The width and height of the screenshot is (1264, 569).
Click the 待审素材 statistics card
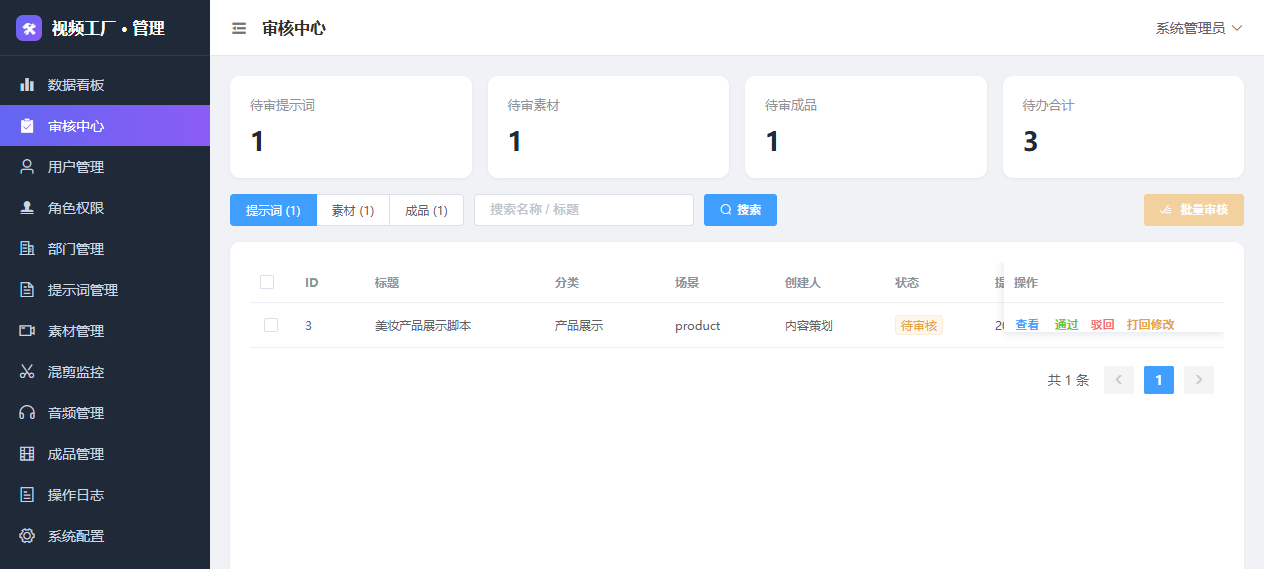pos(608,127)
